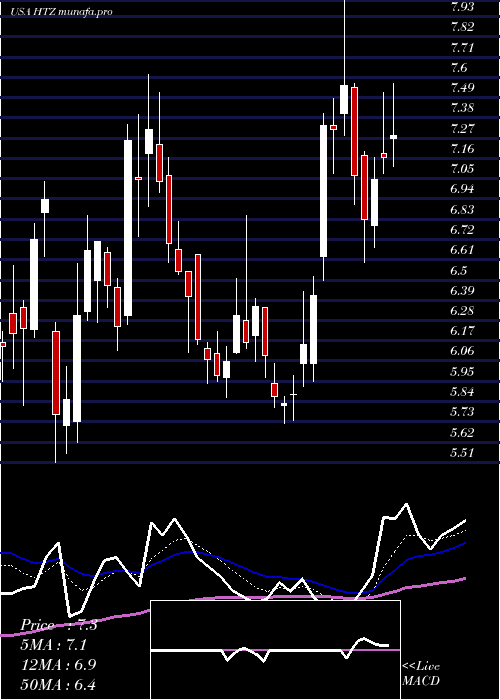This screenshot has width=500, height=700.
Task: Click the 6.83 price axis label
Action: click(463, 209)
